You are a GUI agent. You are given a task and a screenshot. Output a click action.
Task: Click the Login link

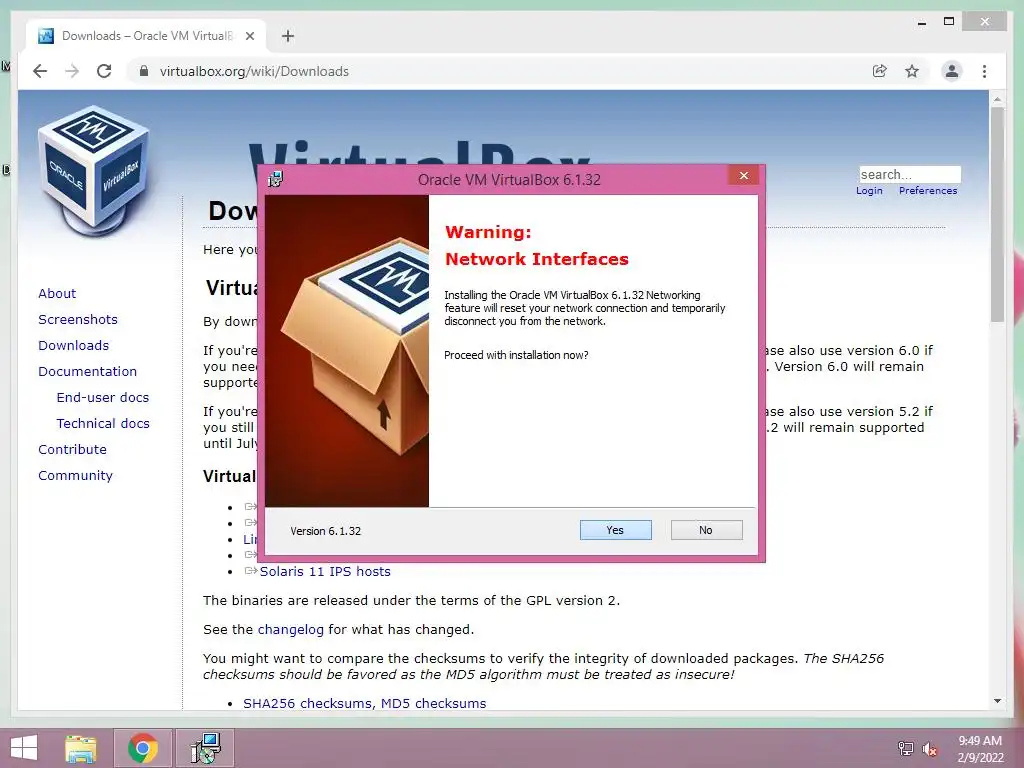point(869,191)
